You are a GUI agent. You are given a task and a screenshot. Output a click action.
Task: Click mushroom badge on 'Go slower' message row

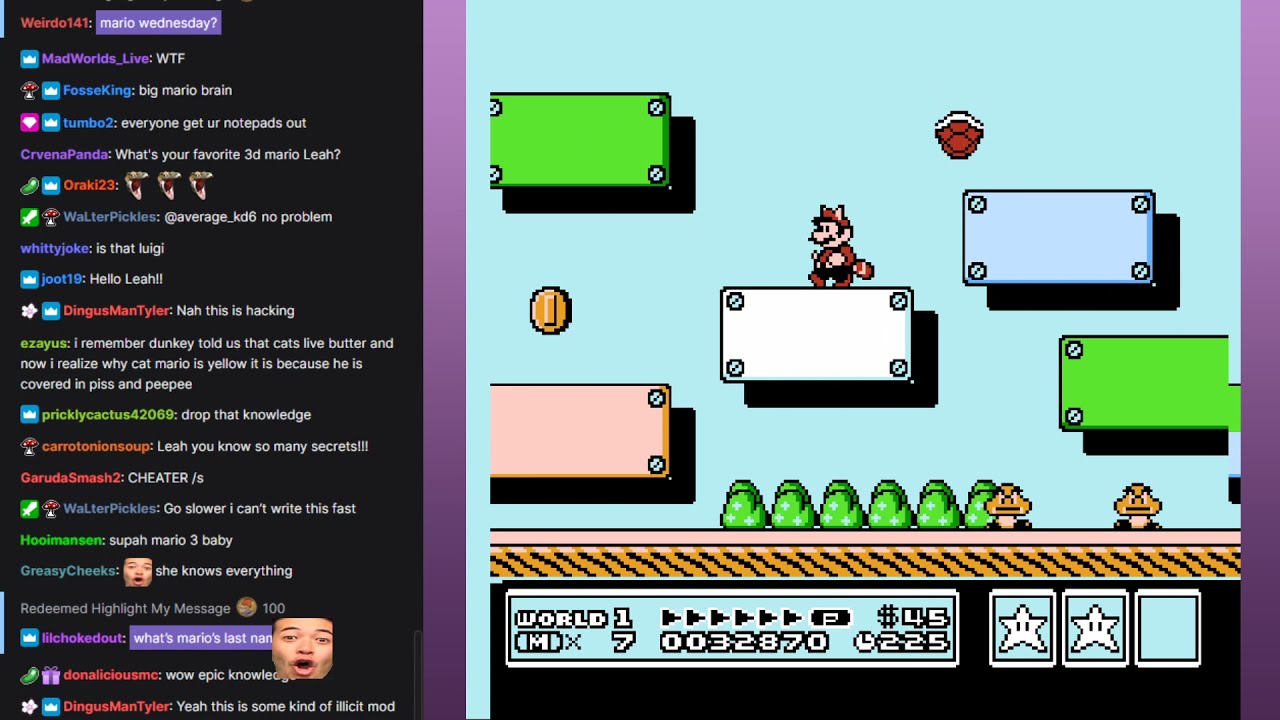coord(50,509)
